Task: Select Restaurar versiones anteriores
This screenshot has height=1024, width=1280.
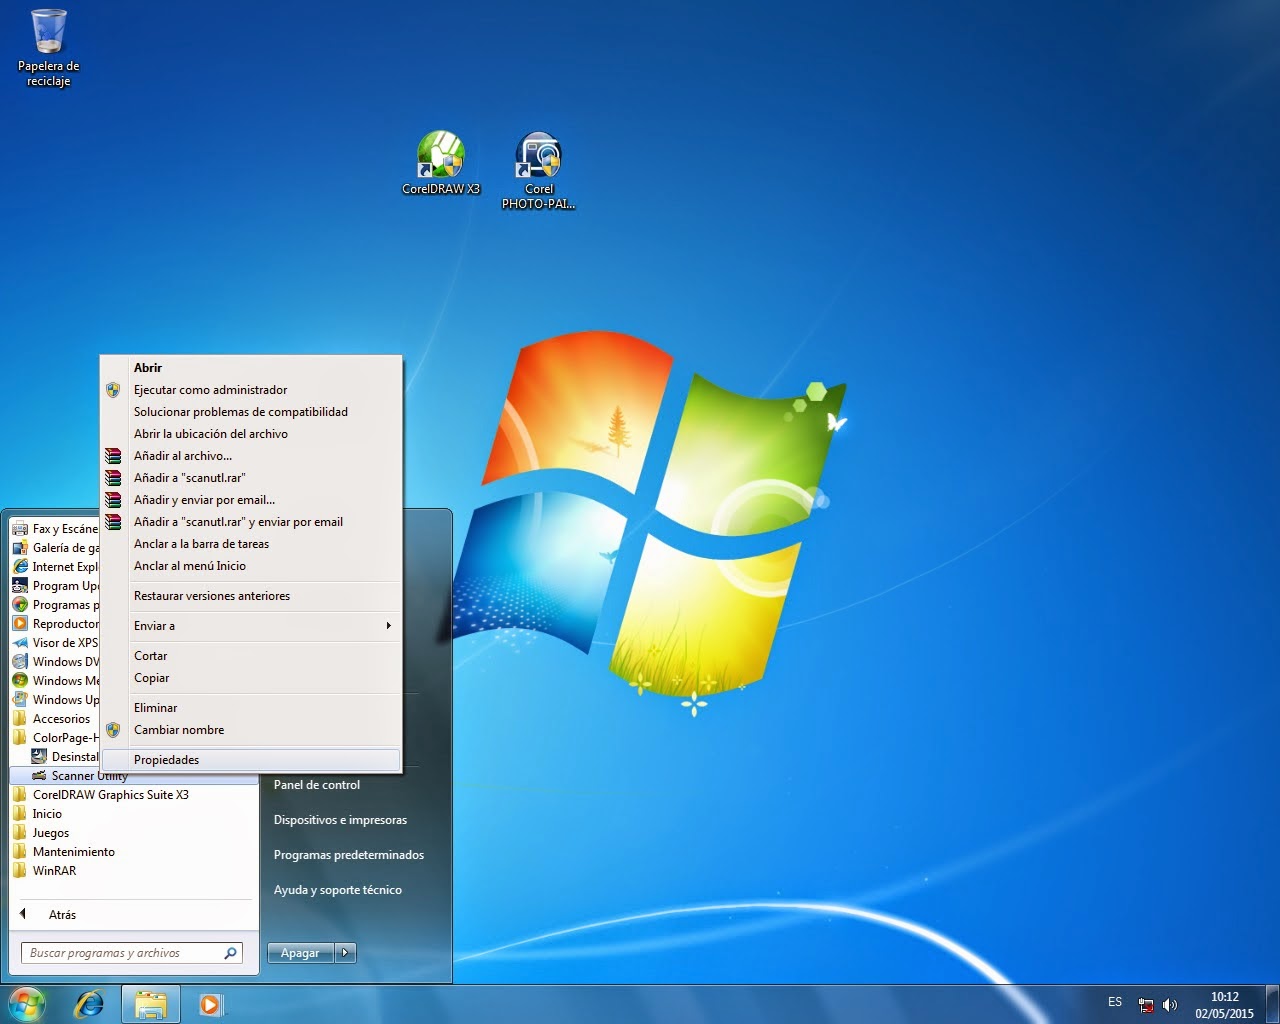Action: [x=251, y=596]
